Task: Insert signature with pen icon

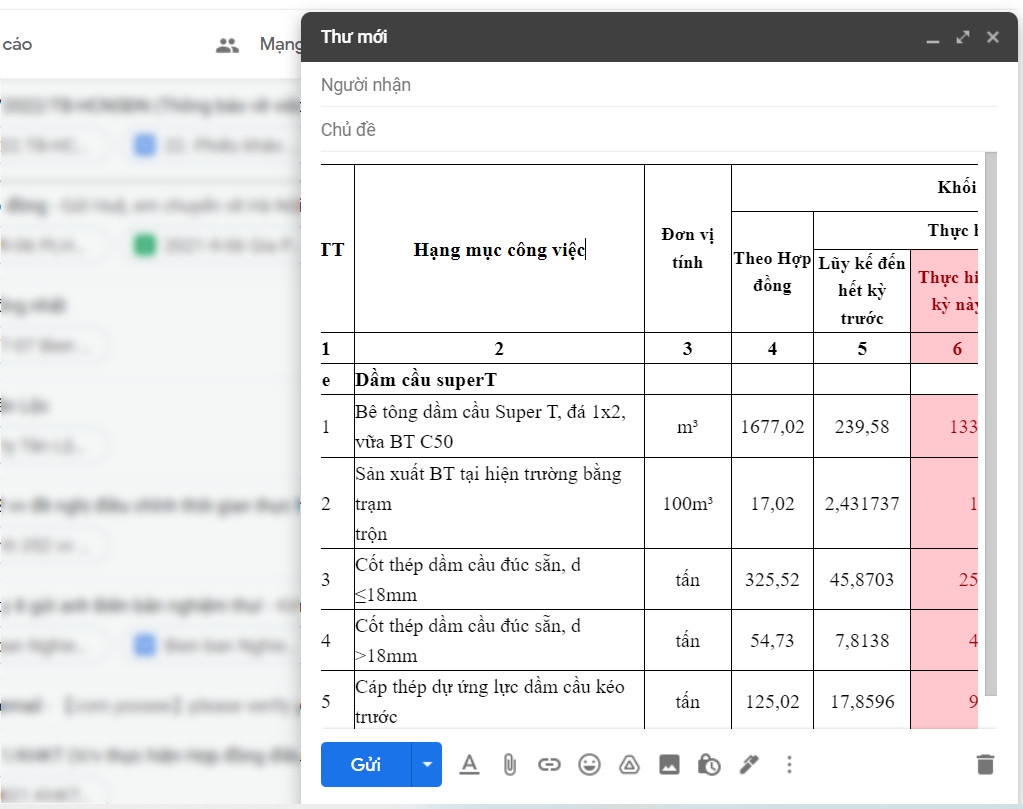Action: tap(749, 764)
